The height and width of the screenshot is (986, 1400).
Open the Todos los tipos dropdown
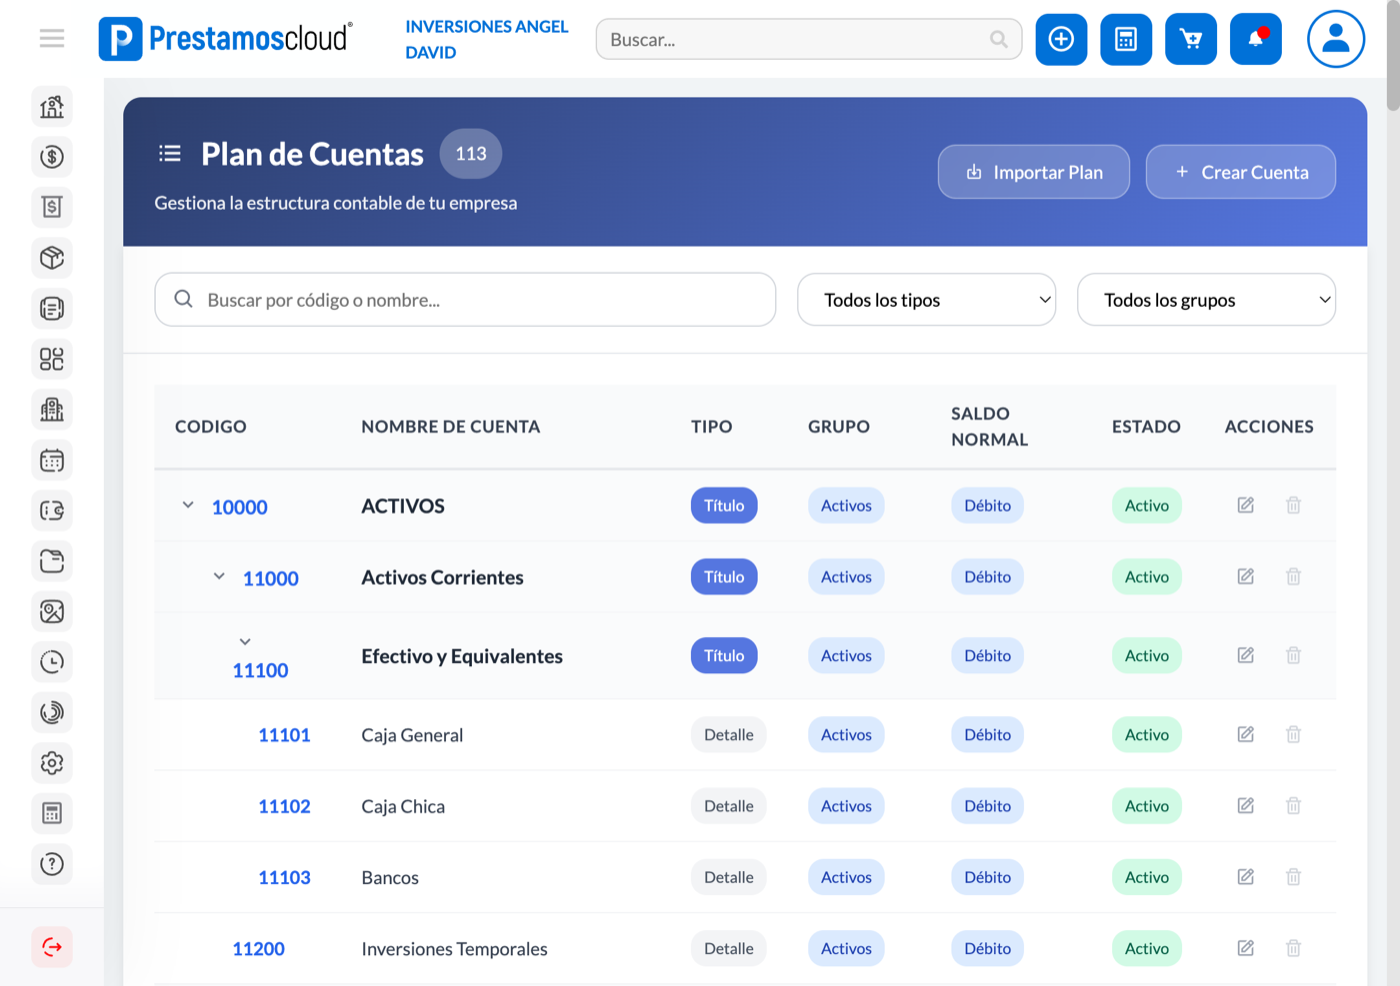pyautogui.click(x=926, y=300)
